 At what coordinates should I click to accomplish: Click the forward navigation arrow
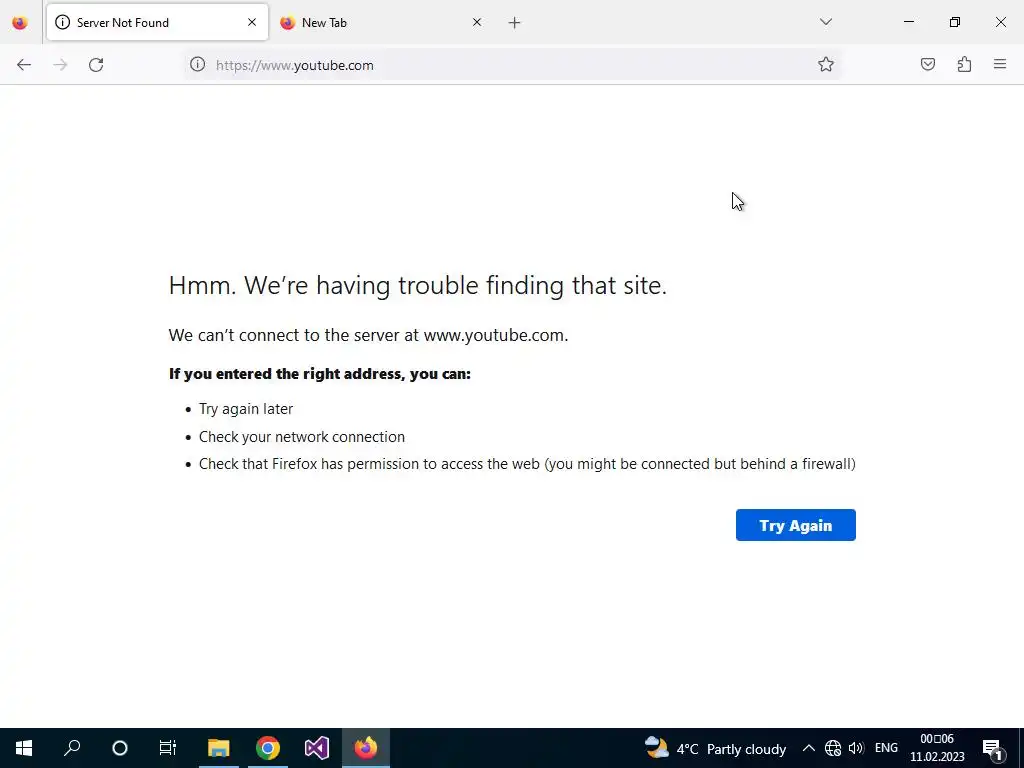click(60, 65)
